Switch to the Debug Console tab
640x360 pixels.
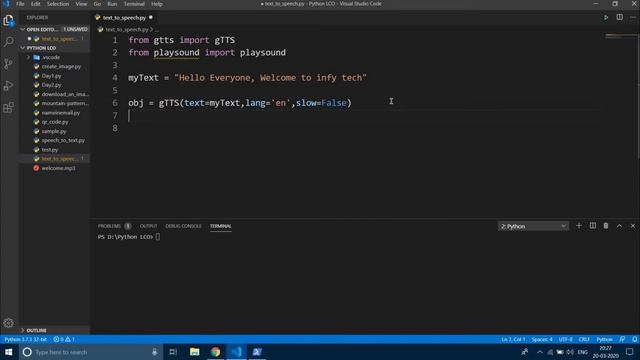click(x=183, y=226)
